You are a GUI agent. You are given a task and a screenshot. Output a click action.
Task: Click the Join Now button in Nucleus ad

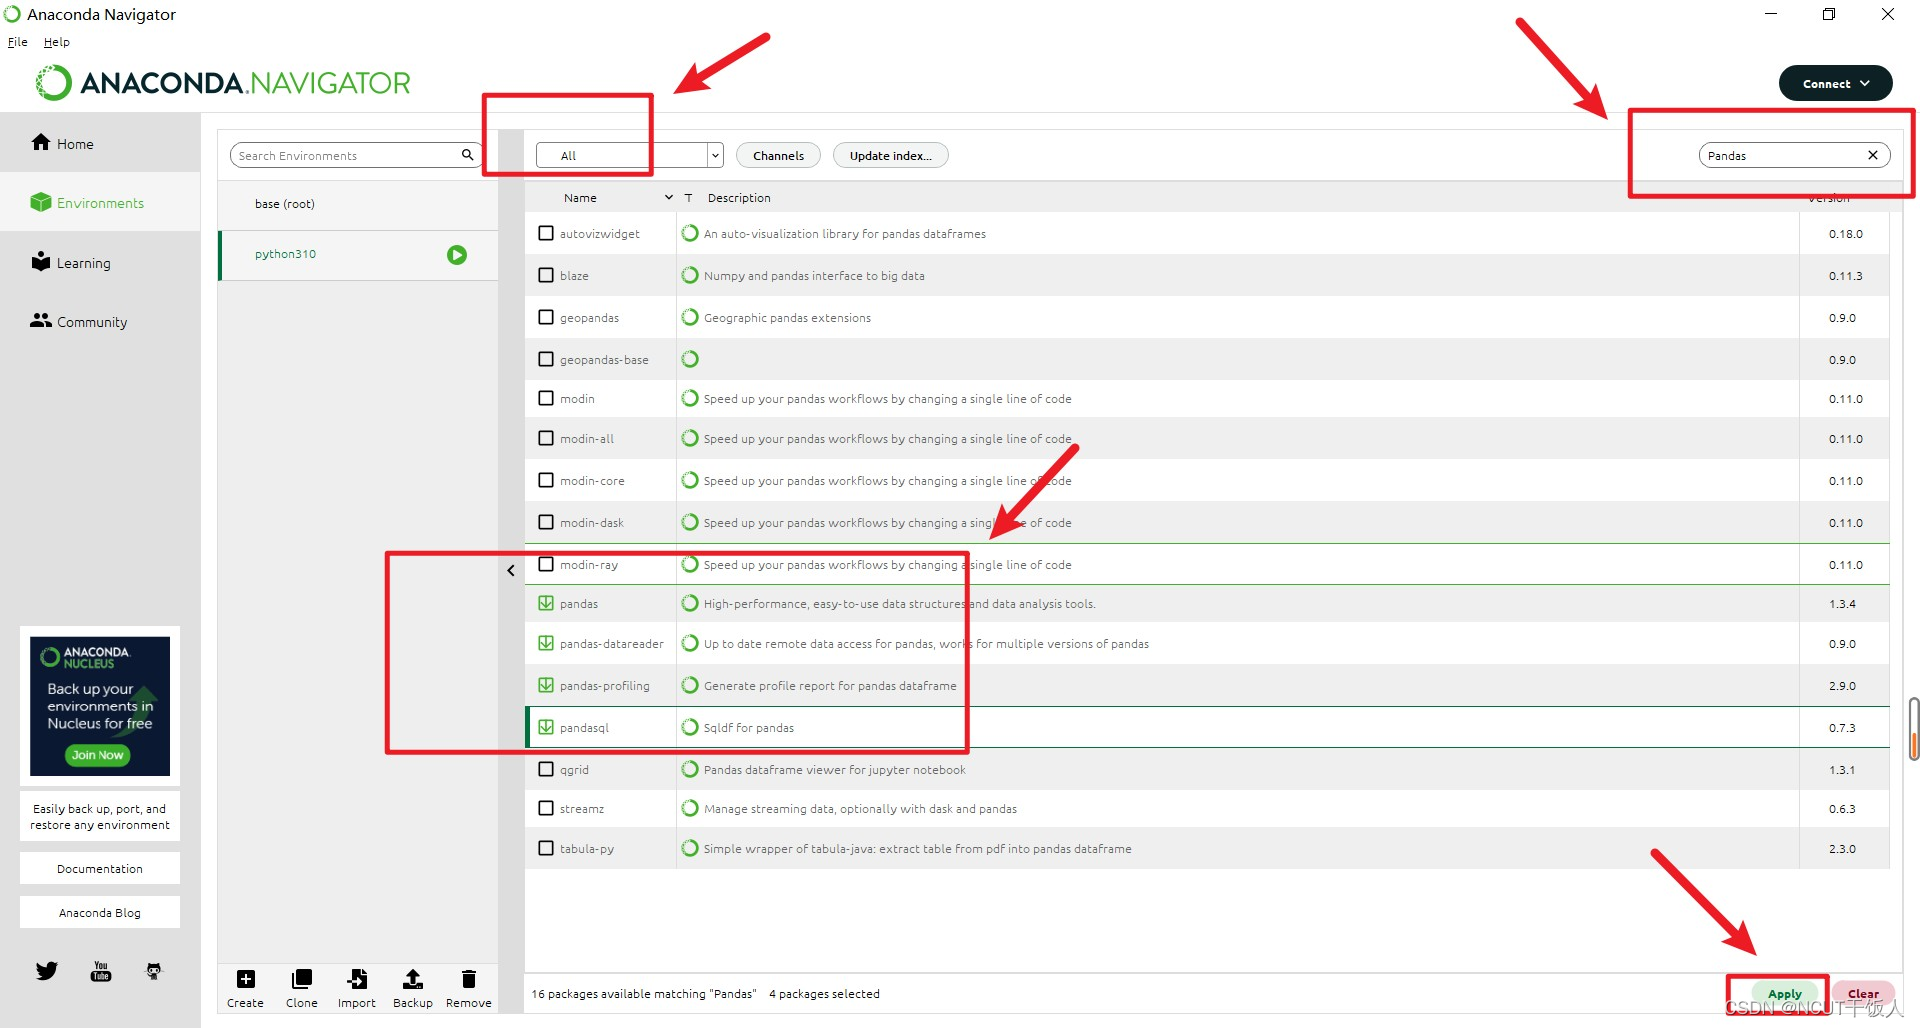click(98, 755)
